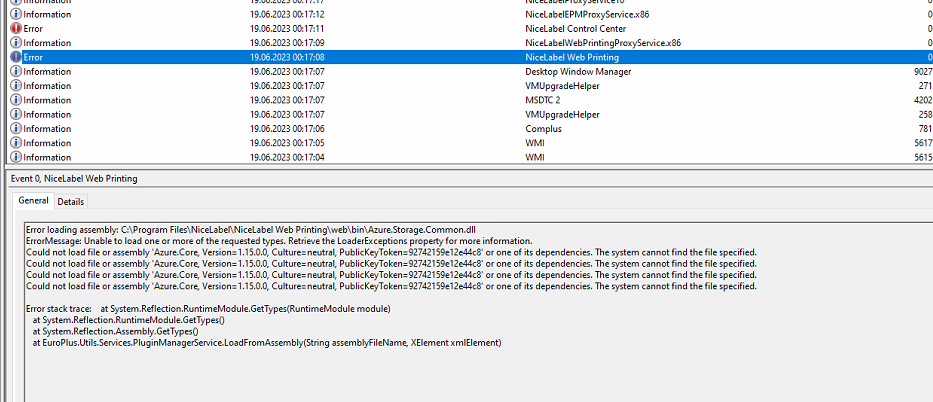Switch to the Details tab

tap(71, 202)
